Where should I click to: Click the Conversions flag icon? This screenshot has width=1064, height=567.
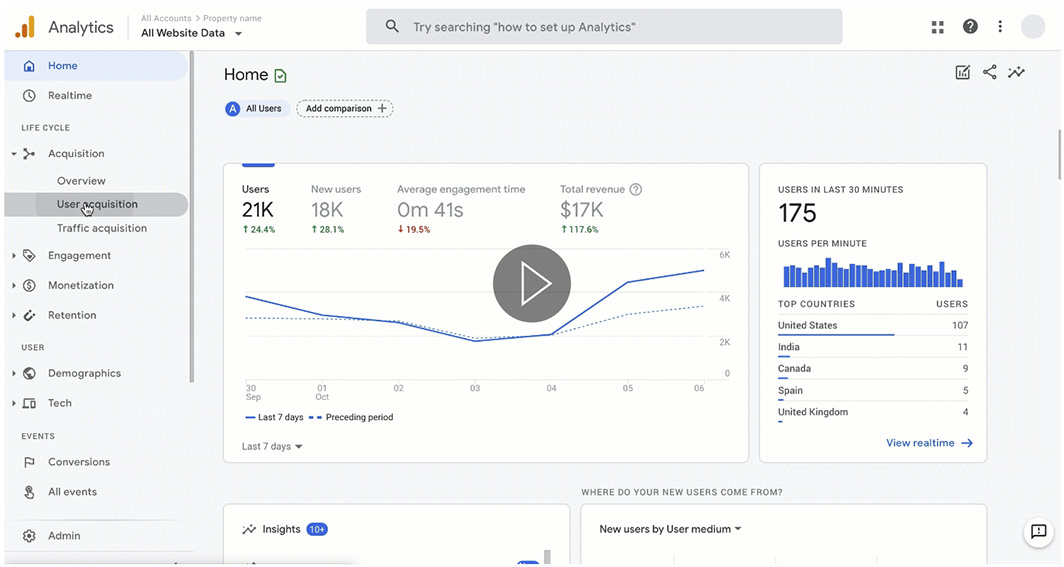click(29, 463)
